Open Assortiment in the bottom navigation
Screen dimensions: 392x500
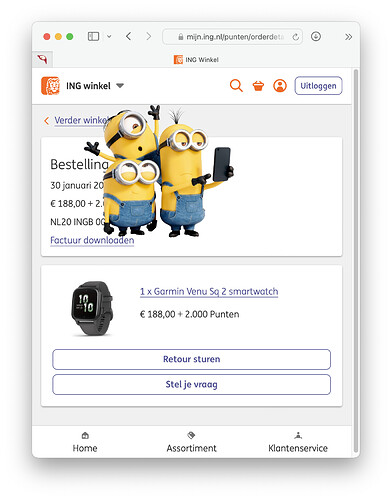point(191,442)
